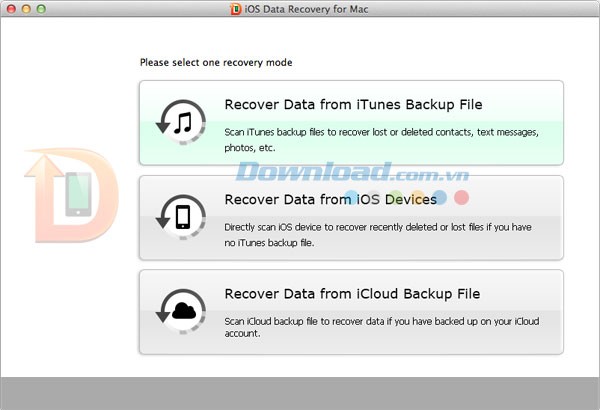
Task: Click the gray bar at window bottom
Action: (300, 394)
